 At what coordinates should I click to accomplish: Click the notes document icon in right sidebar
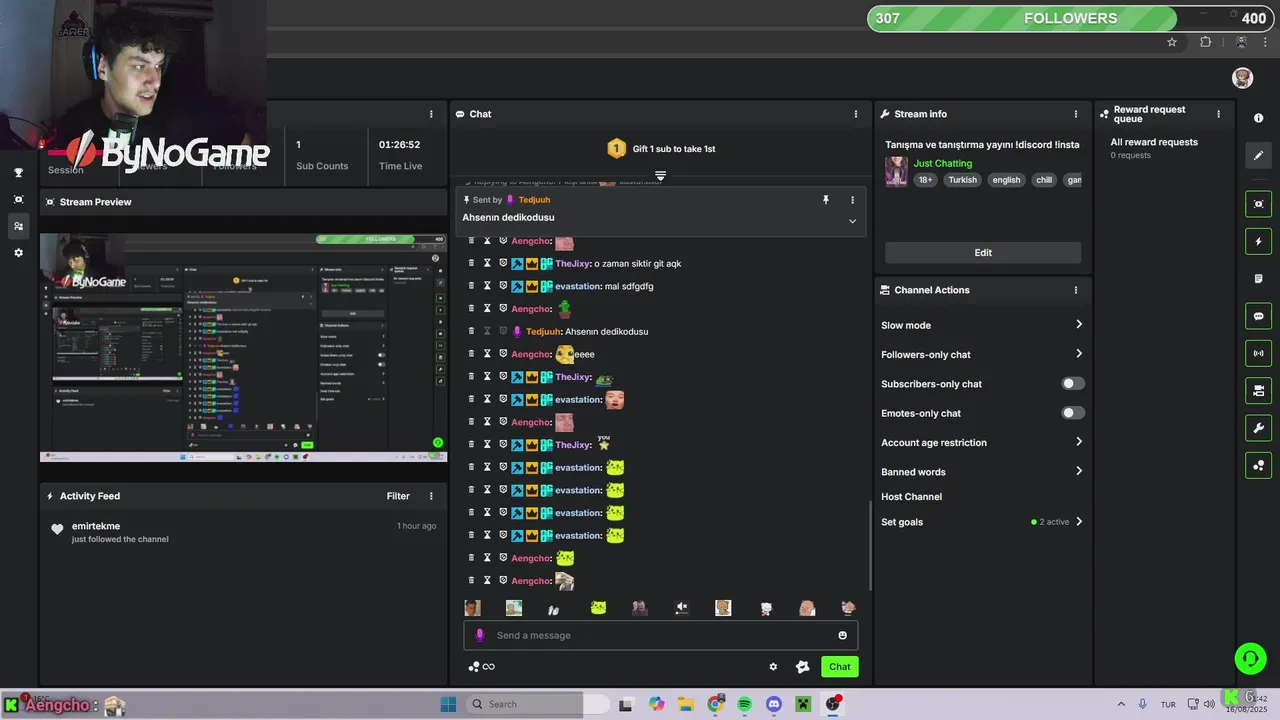[1258, 279]
